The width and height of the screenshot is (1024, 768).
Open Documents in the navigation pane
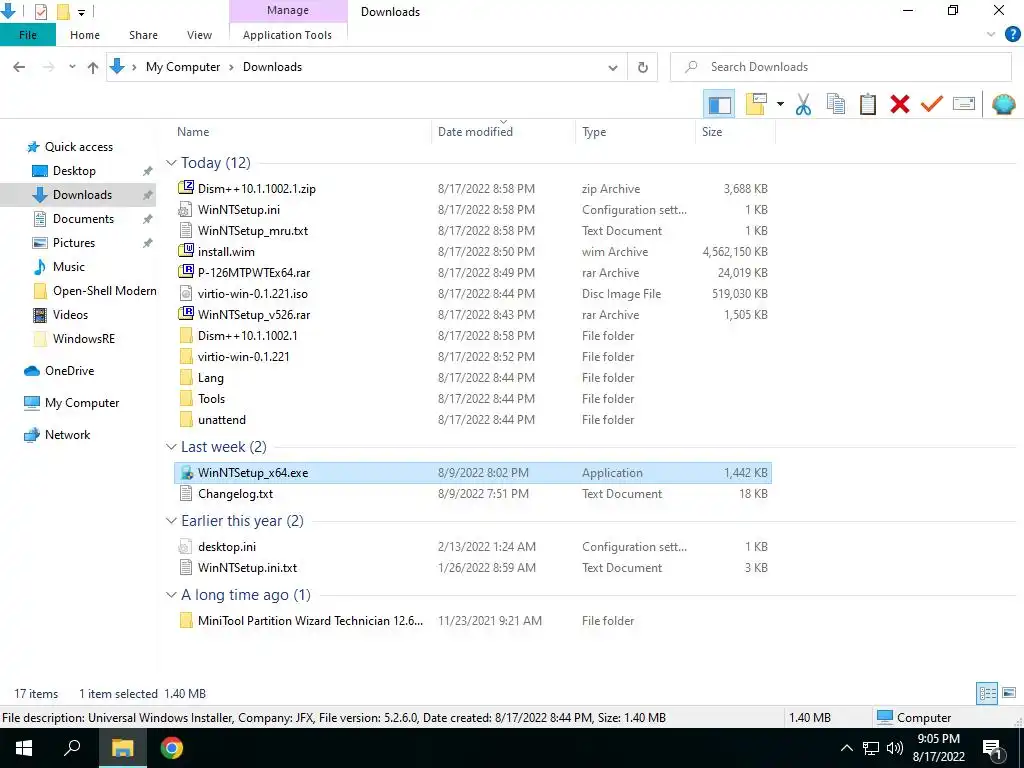tap(83, 219)
